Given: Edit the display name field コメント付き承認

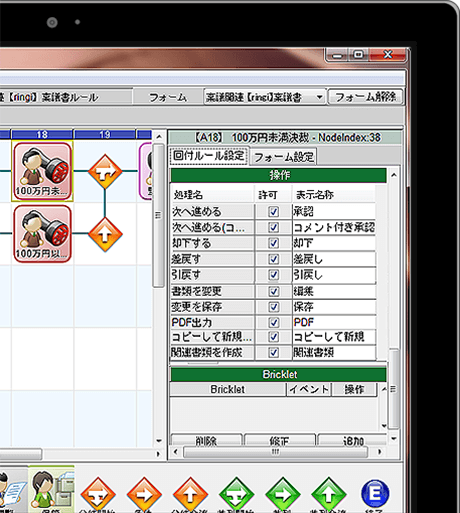Looking at the screenshot, I should coord(334,227).
